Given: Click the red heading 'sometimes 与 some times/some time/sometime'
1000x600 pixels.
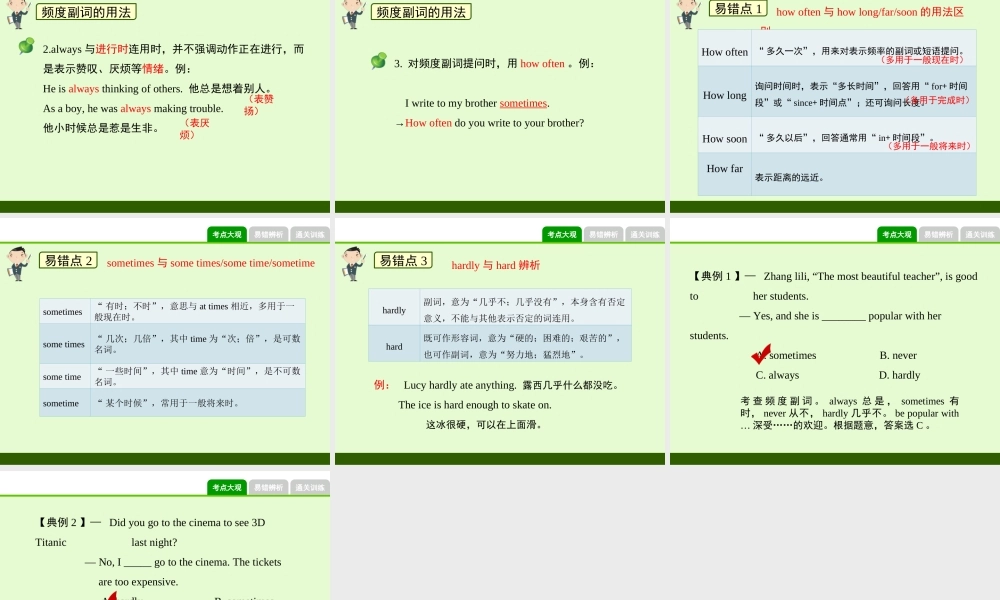Looking at the screenshot, I should coord(210,263).
